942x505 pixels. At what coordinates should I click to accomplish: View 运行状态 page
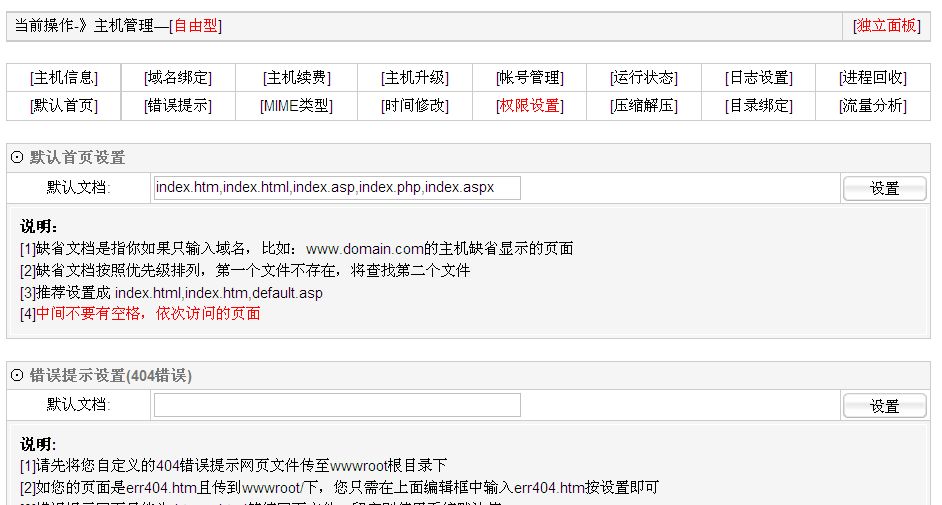pos(643,78)
